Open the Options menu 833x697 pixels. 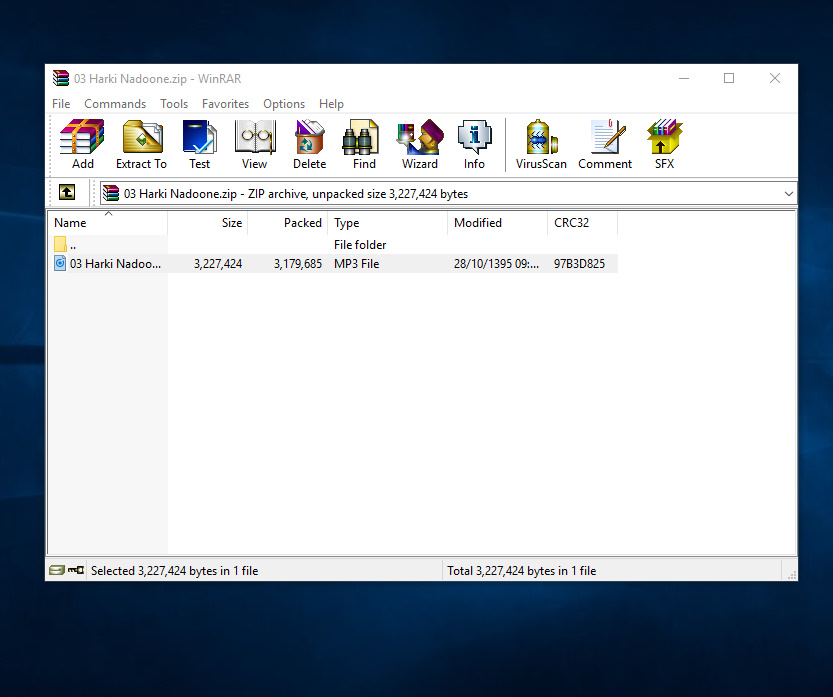coord(284,104)
